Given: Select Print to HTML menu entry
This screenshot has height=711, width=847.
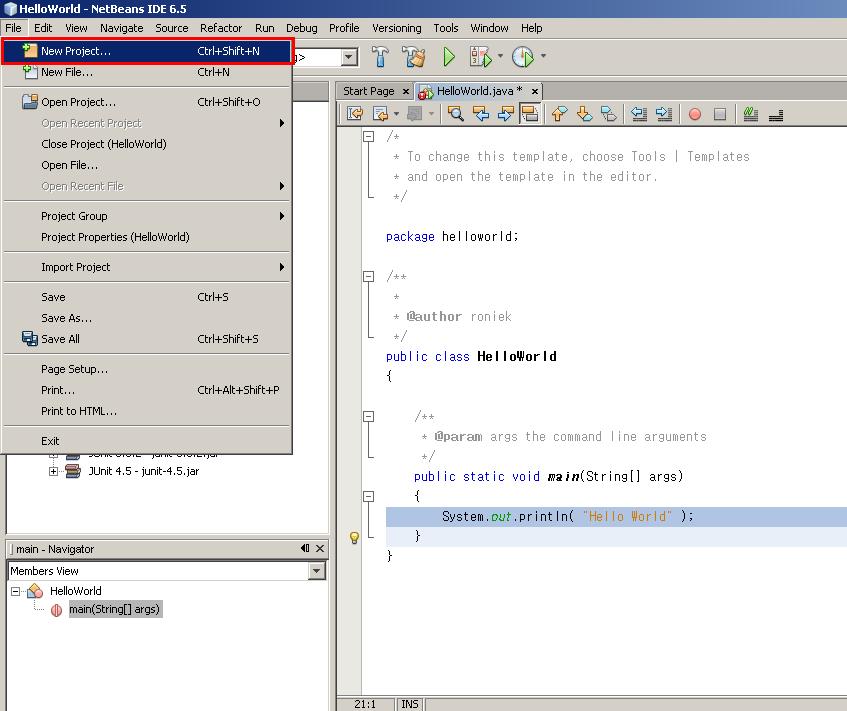Looking at the screenshot, I should click(x=147, y=411).
